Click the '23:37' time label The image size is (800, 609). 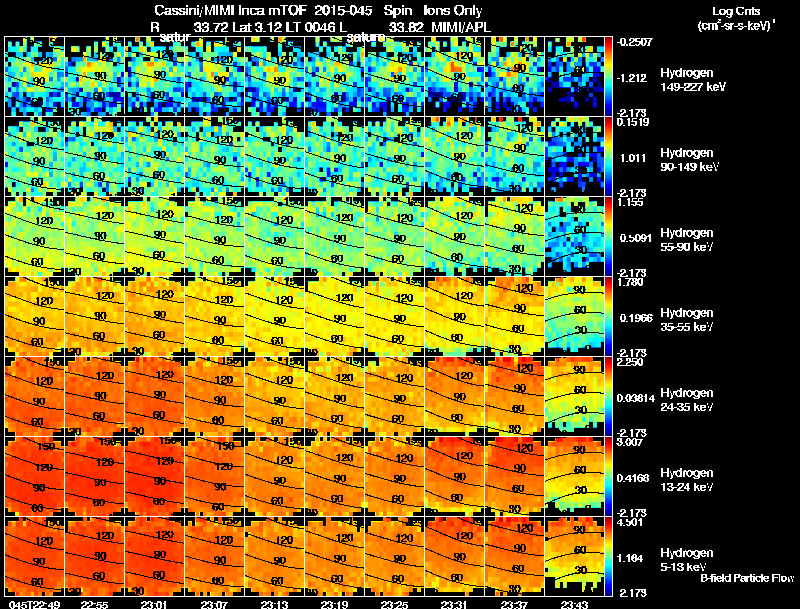coord(514,604)
